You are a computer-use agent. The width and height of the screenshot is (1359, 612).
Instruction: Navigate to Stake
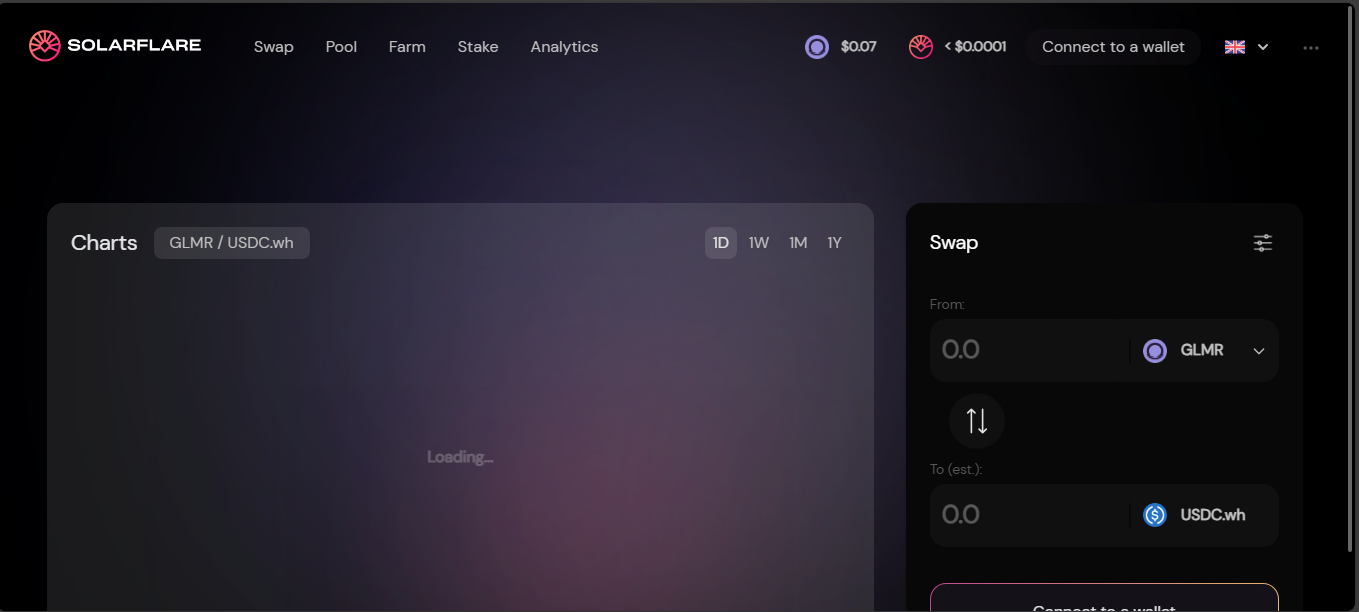[x=478, y=47]
